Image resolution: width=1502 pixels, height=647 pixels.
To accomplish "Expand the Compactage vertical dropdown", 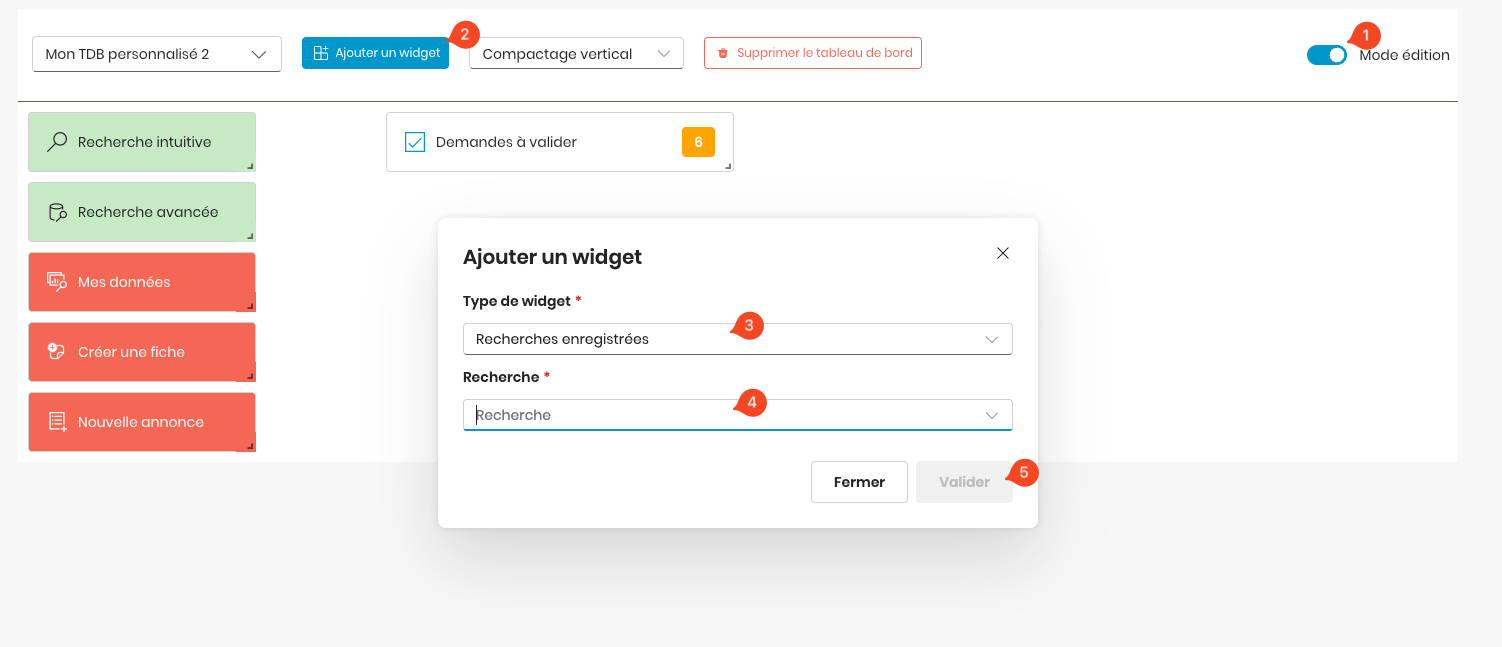I will click(x=576, y=54).
